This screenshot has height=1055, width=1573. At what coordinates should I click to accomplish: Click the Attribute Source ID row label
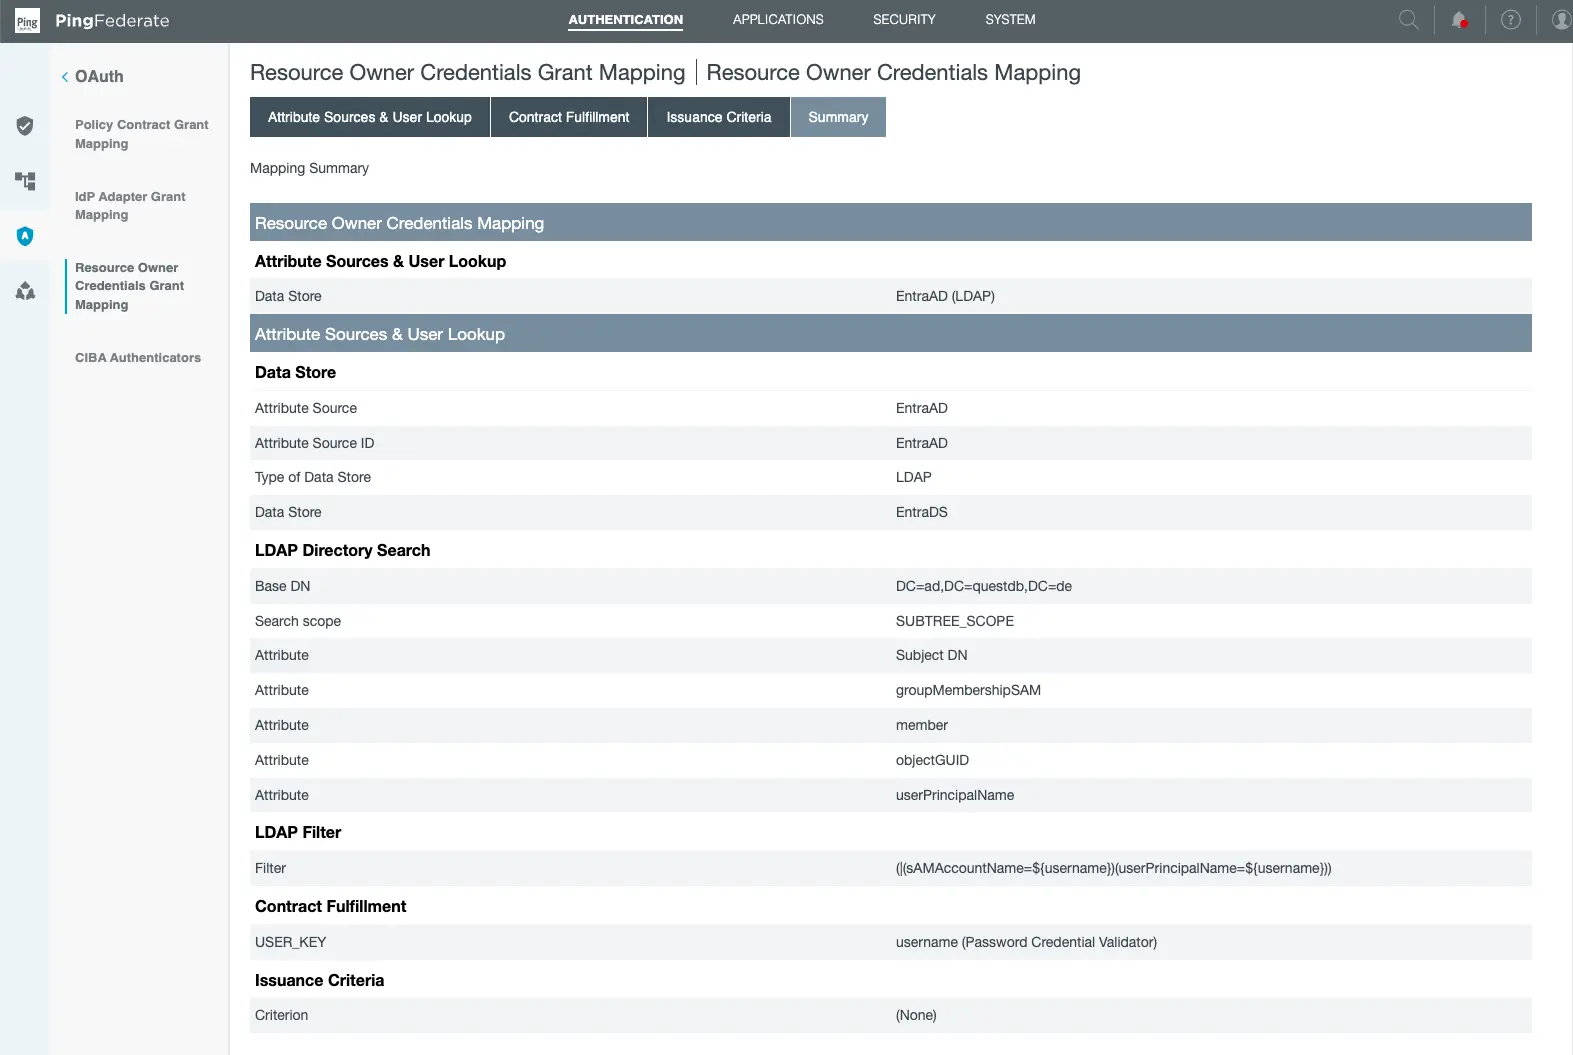tap(314, 443)
